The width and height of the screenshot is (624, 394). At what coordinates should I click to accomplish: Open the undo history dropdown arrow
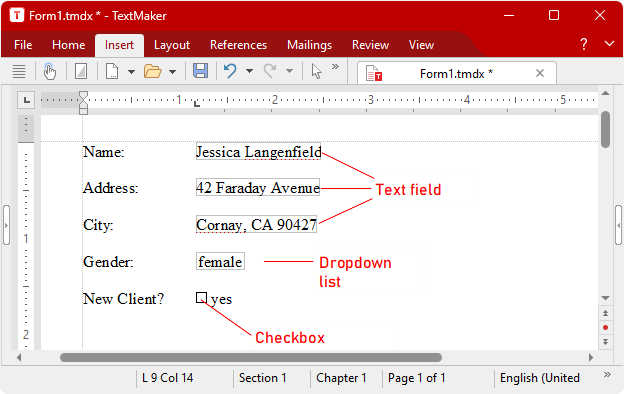[x=250, y=71]
